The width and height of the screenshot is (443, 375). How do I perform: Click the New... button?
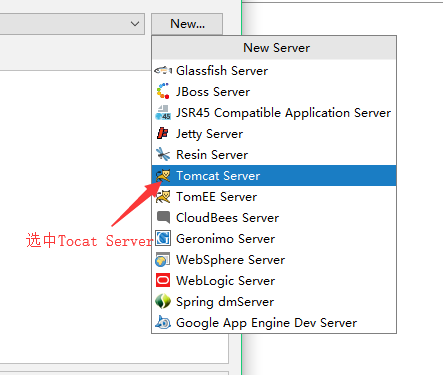pos(187,24)
